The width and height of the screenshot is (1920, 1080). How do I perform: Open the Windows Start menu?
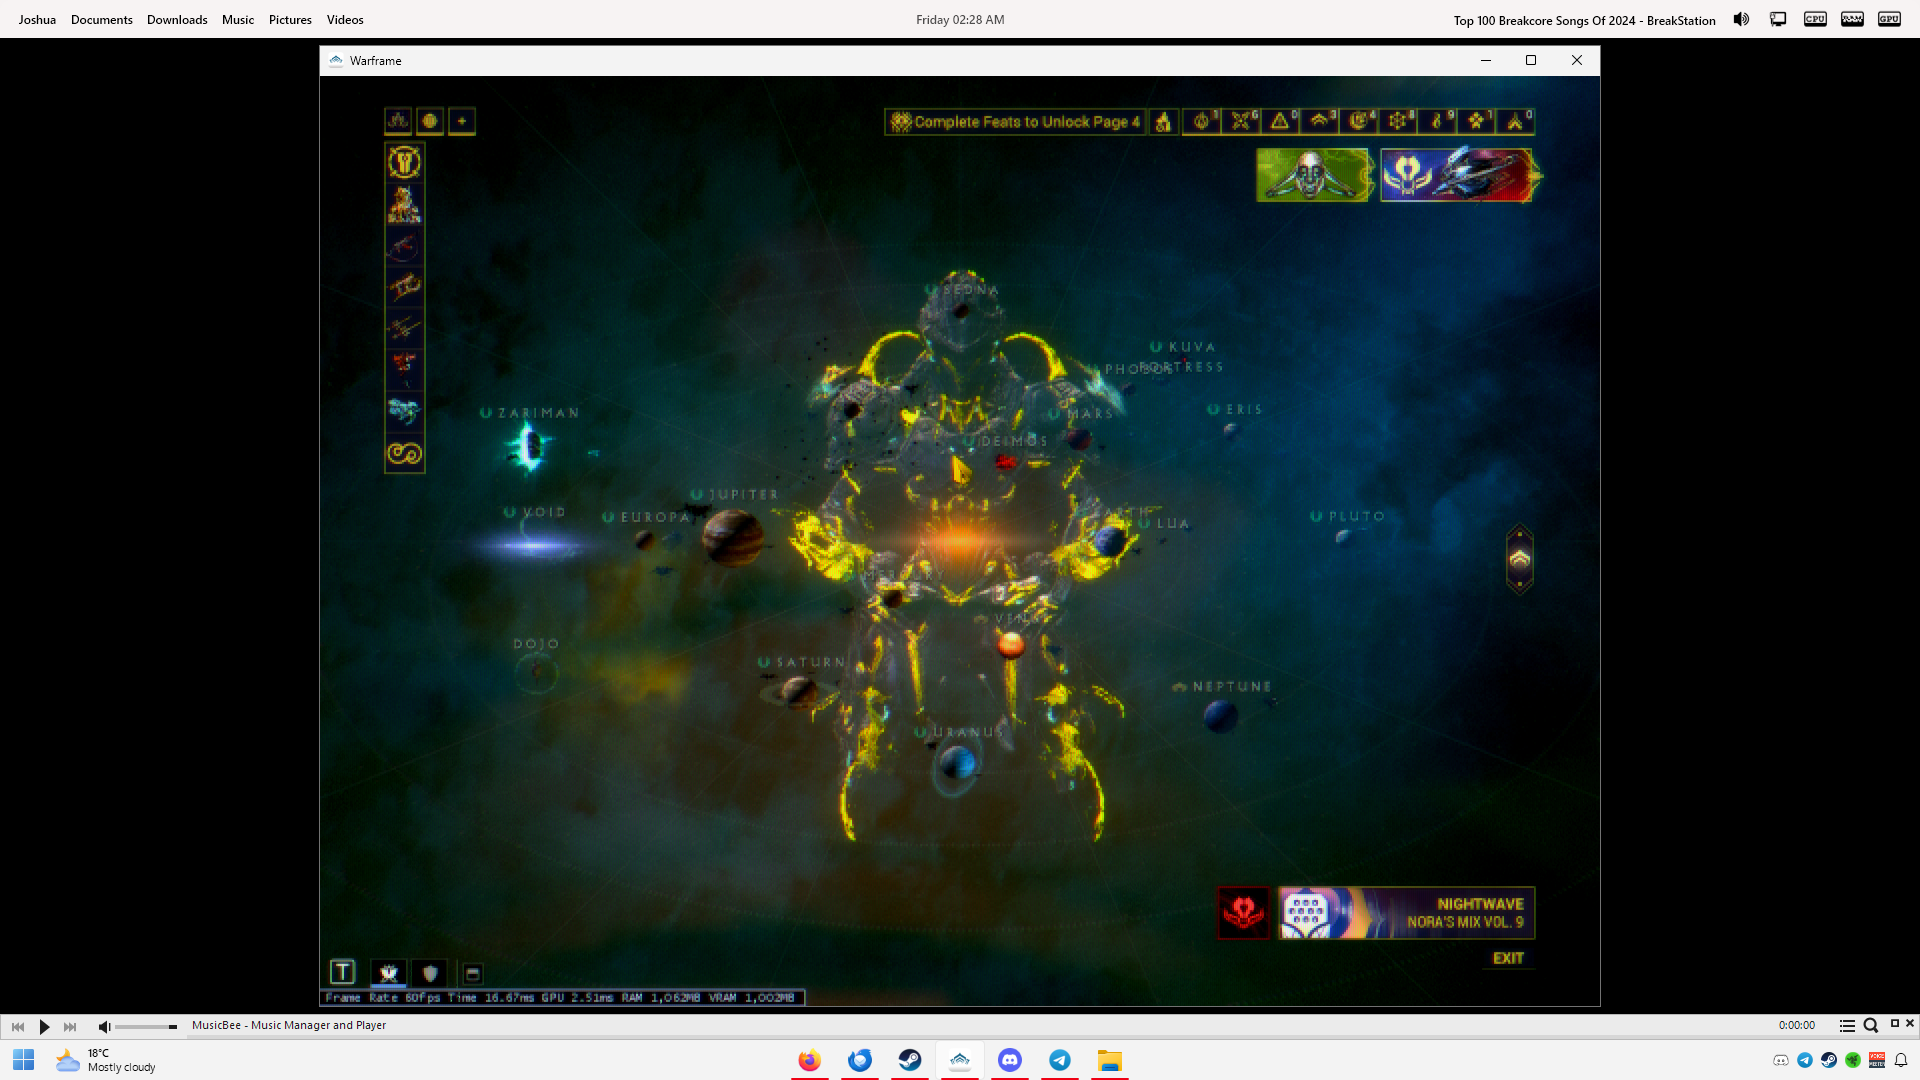pos(24,1060)
